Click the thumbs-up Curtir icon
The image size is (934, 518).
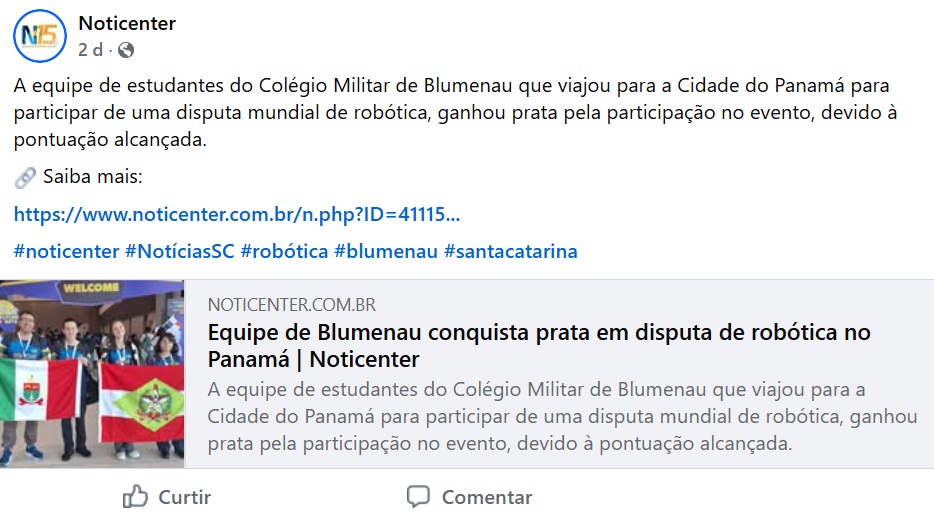135,497
